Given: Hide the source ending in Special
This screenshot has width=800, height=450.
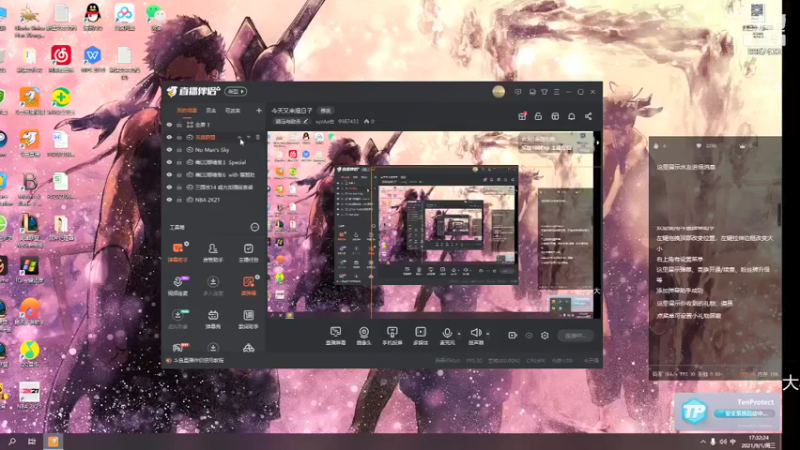Looking at the screenshot, I should 169,162.
